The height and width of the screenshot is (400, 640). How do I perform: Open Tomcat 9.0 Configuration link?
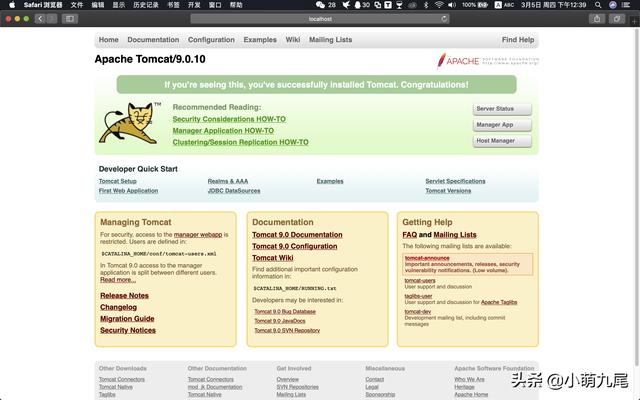click(x=294, y=246)
